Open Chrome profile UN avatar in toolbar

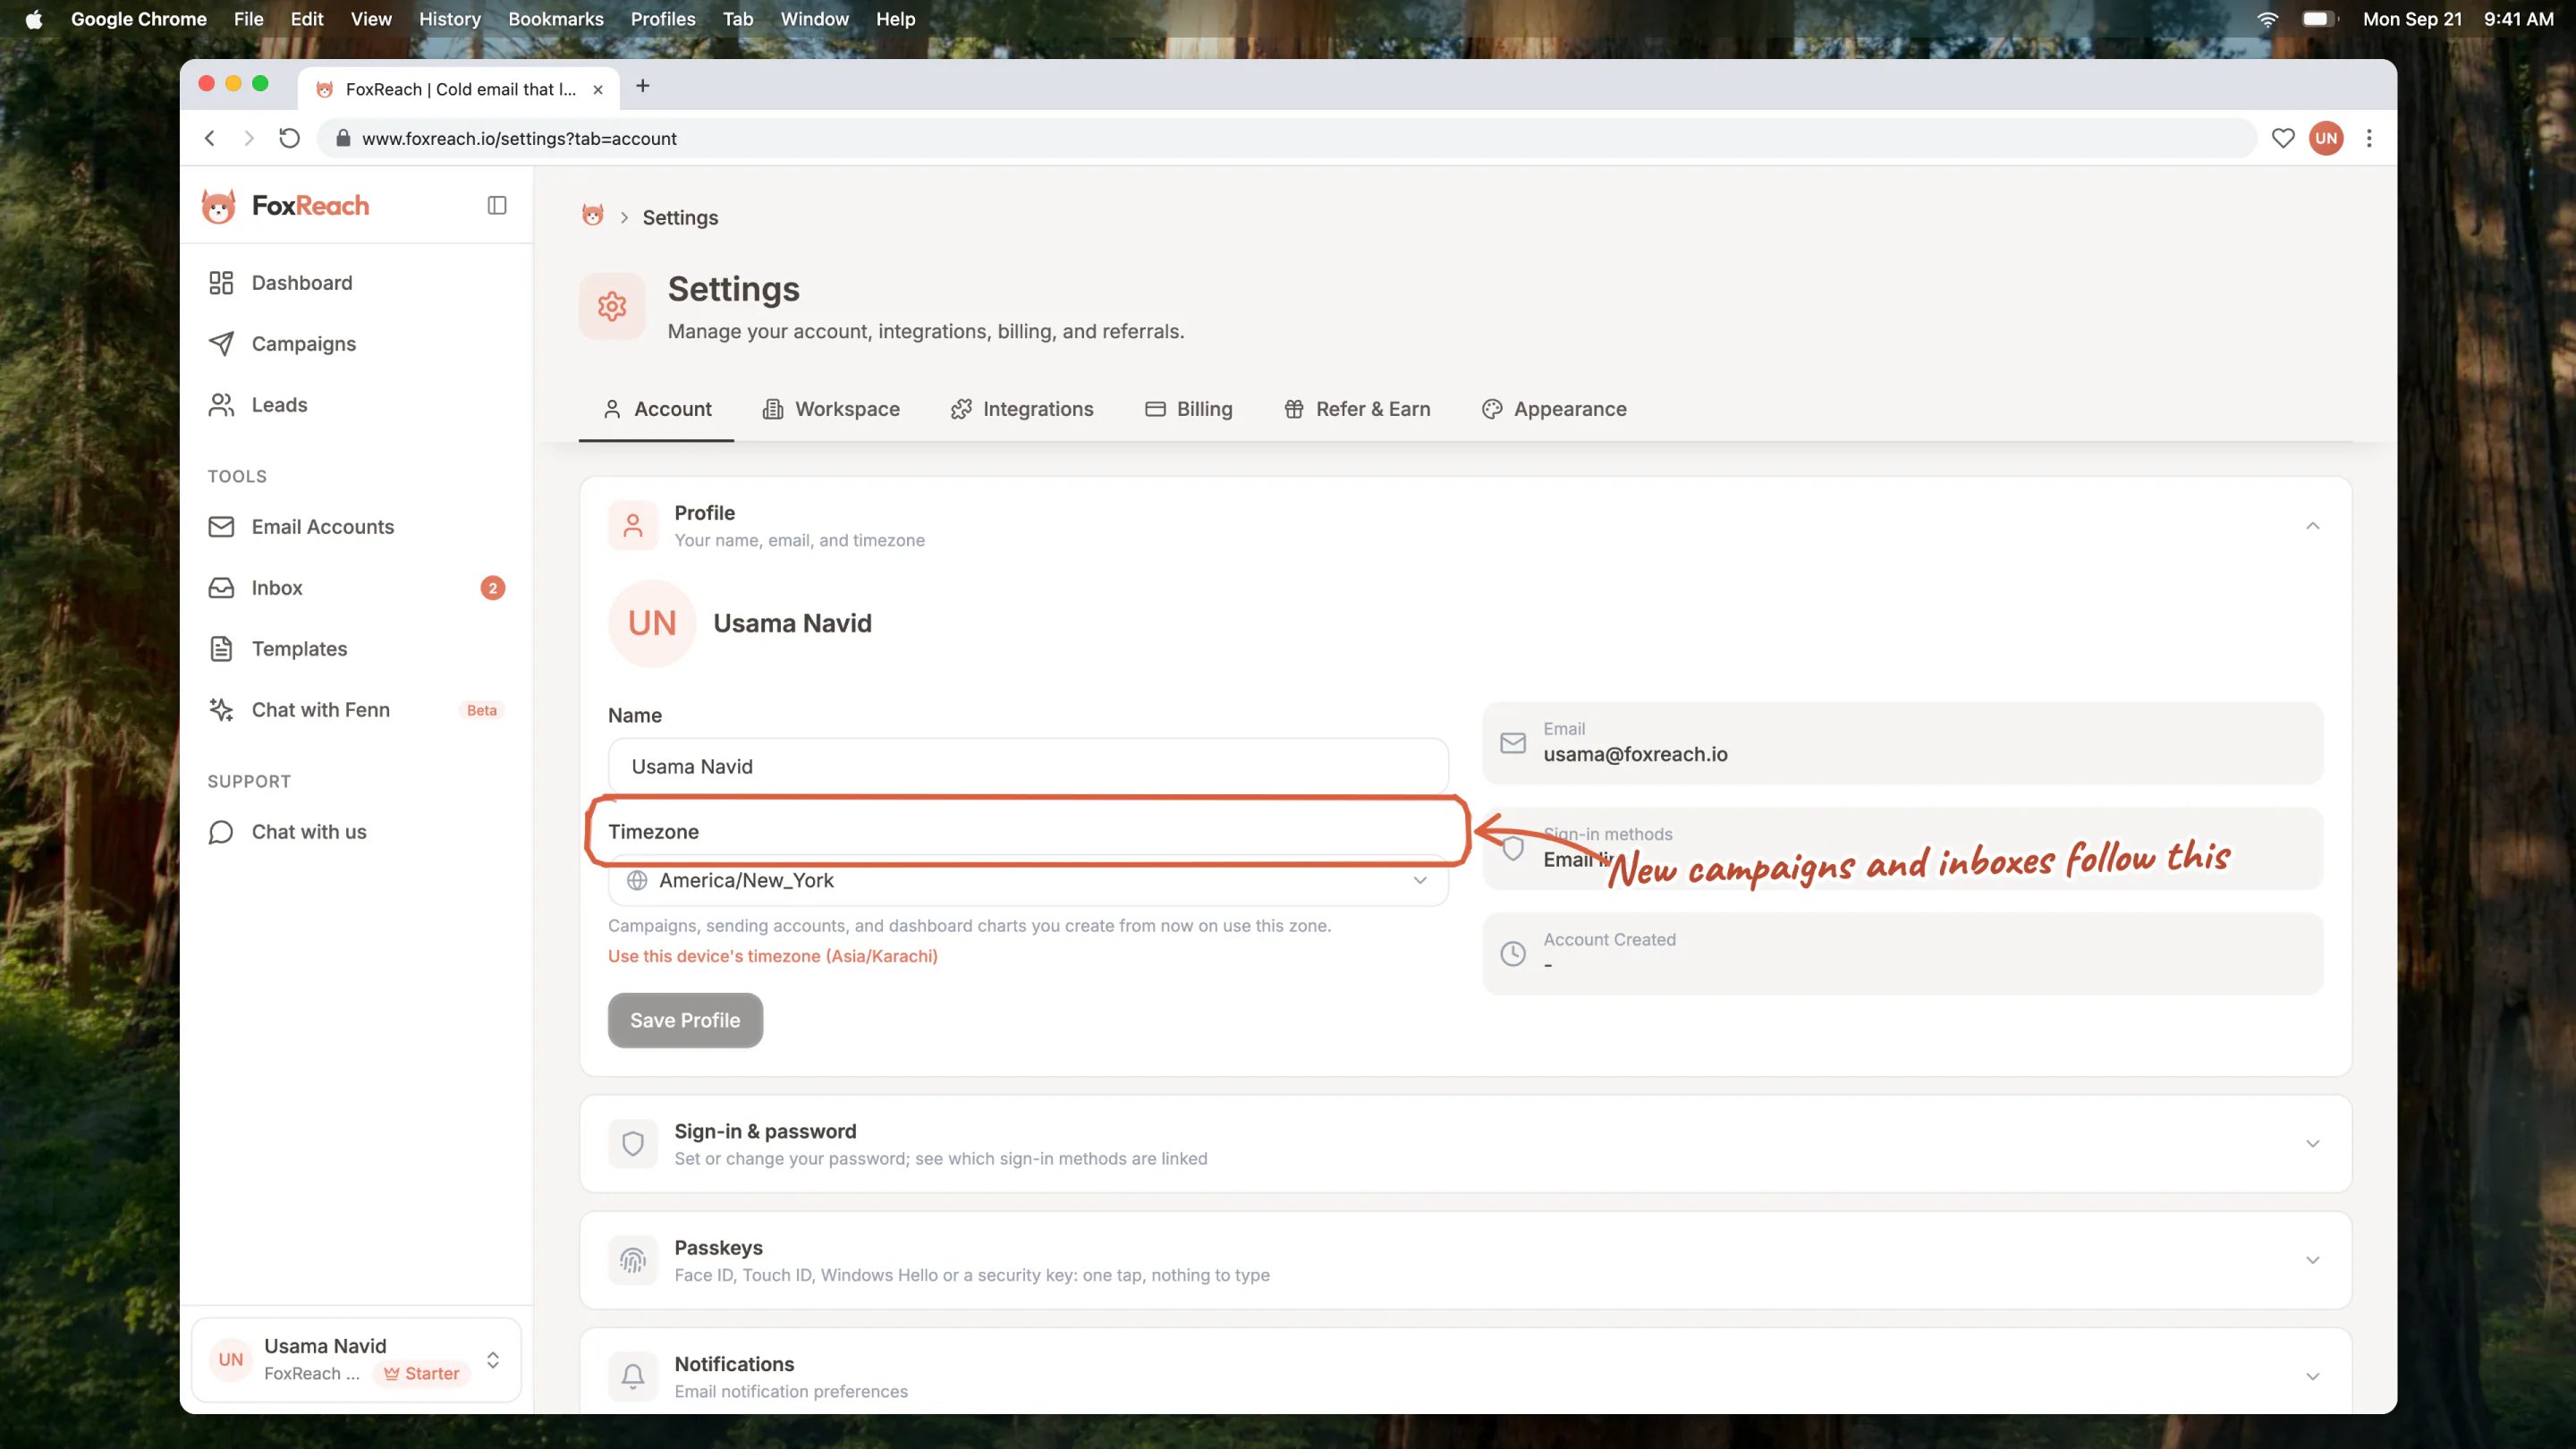click(2326, 138)
